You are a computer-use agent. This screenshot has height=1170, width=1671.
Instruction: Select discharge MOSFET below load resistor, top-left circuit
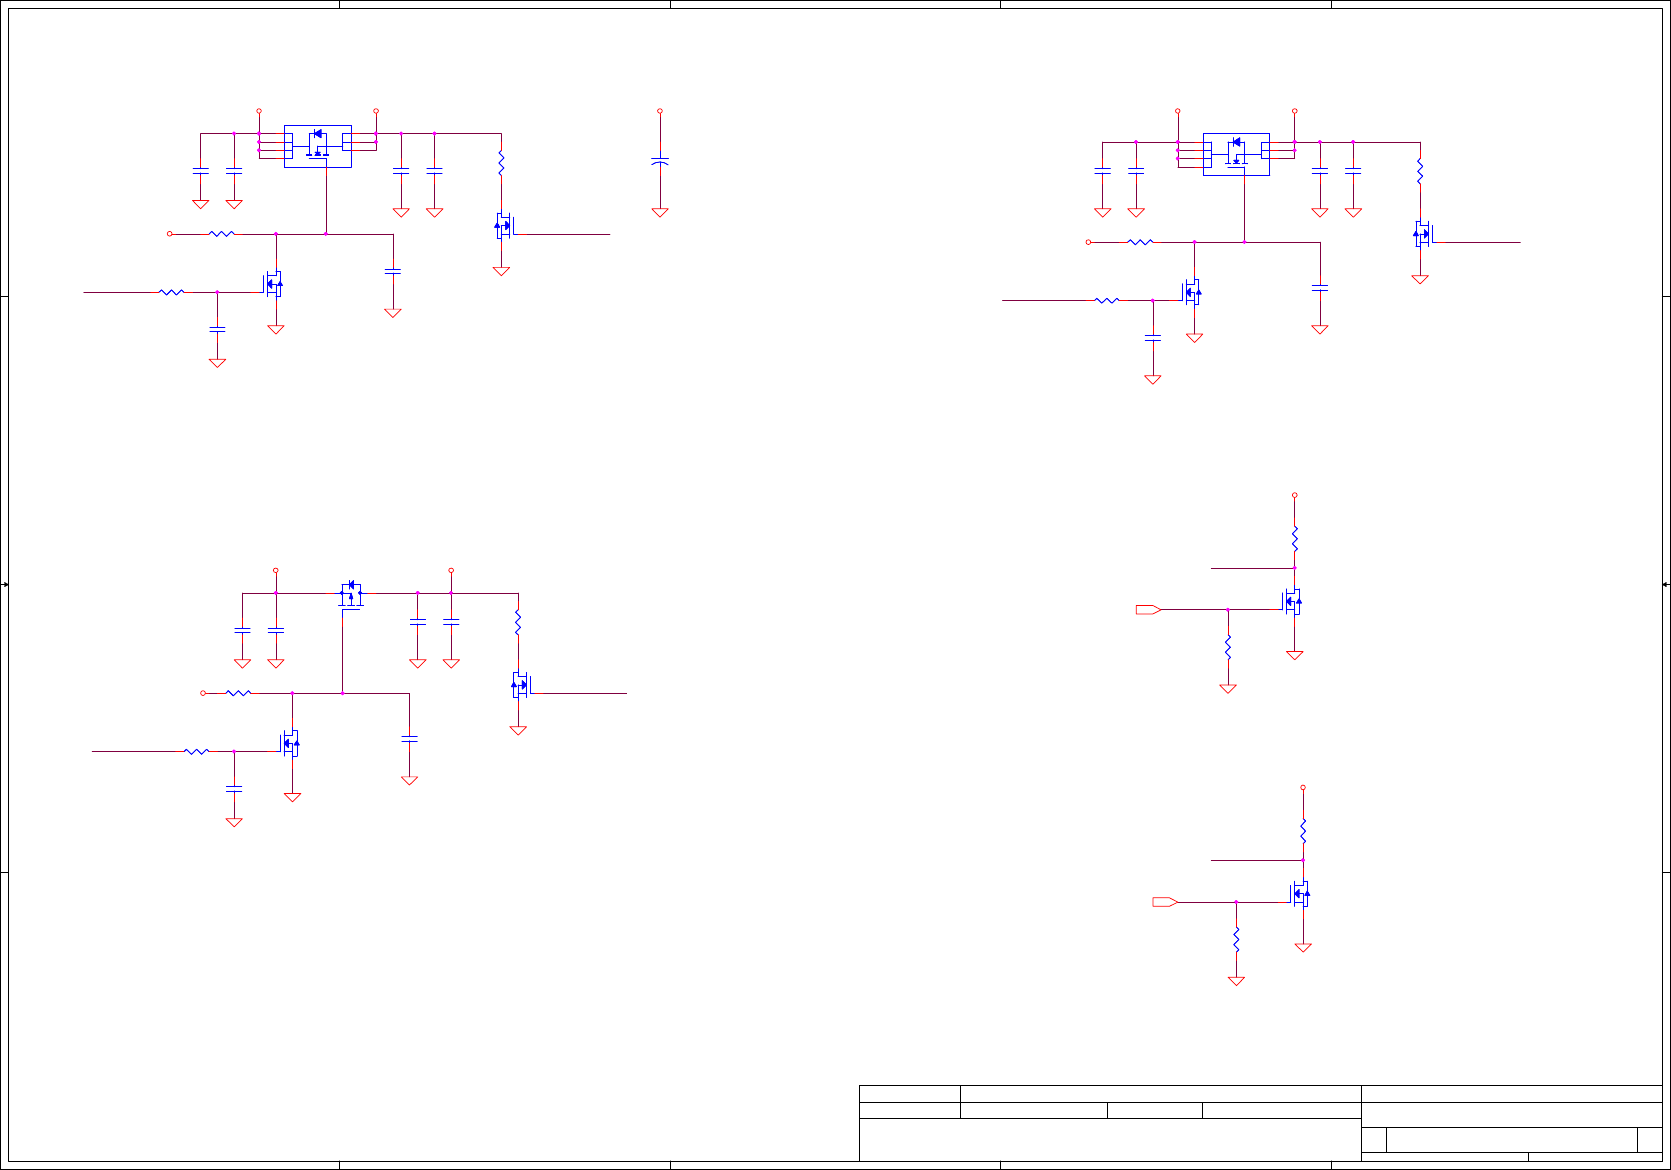tap(503, 226)
